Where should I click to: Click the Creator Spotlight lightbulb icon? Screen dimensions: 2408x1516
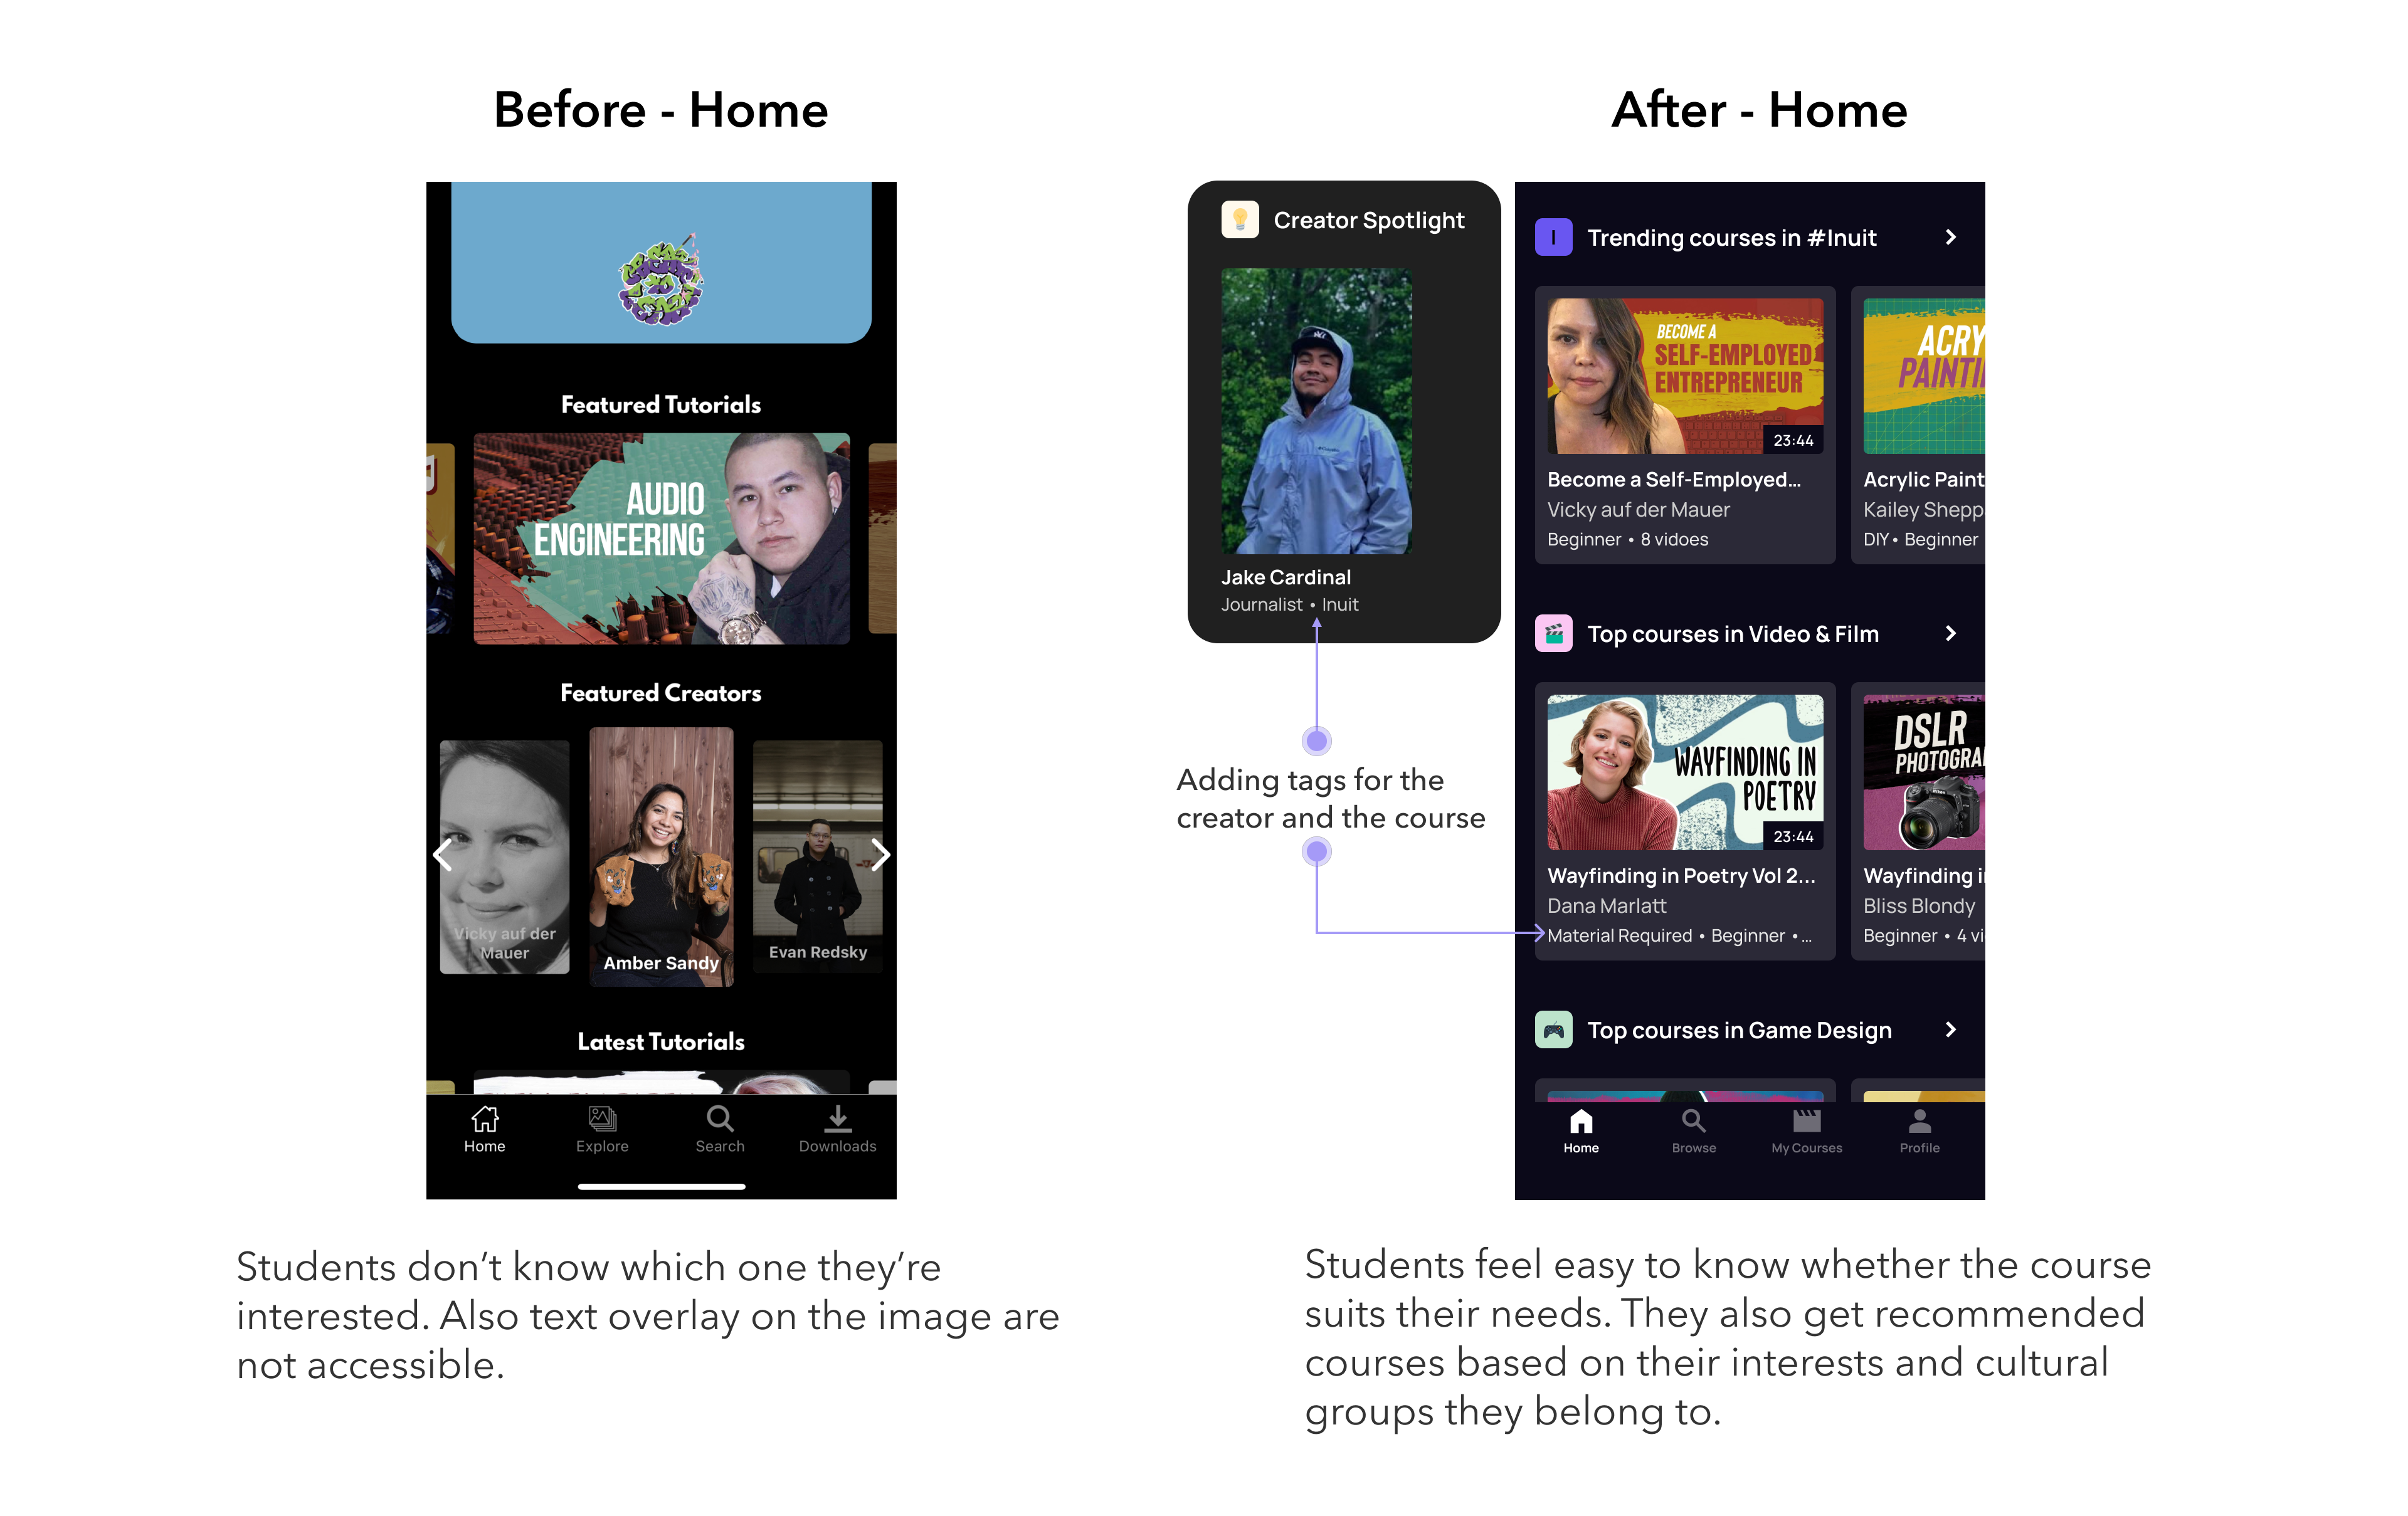[x=1239, y=220]
